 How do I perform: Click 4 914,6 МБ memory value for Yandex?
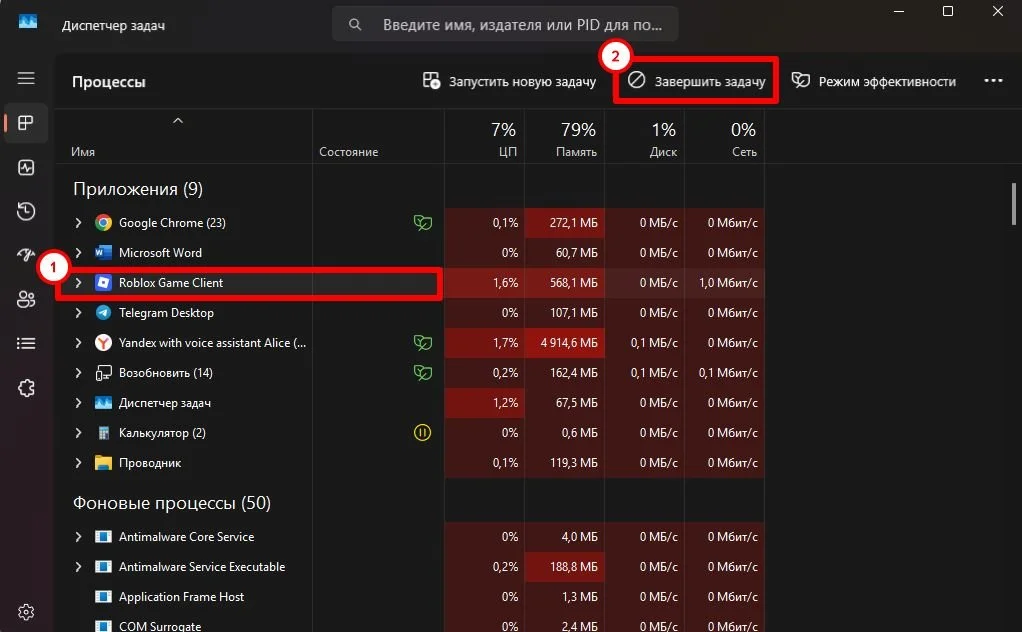[x=569, y=343]
